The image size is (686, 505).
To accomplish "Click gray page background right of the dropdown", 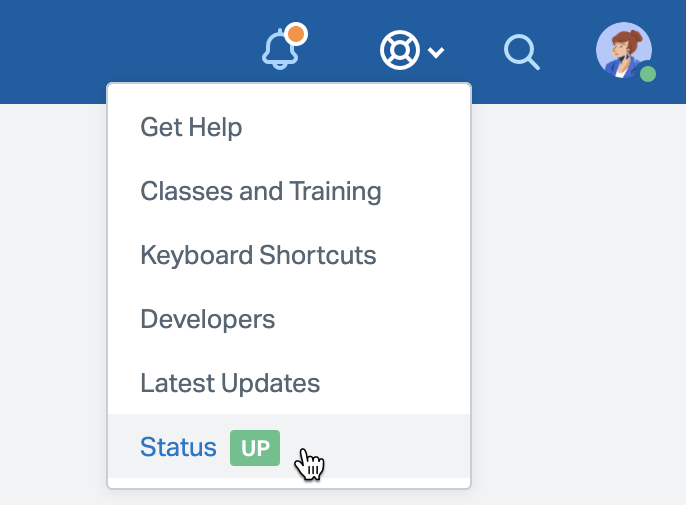I will click(580, 300).
